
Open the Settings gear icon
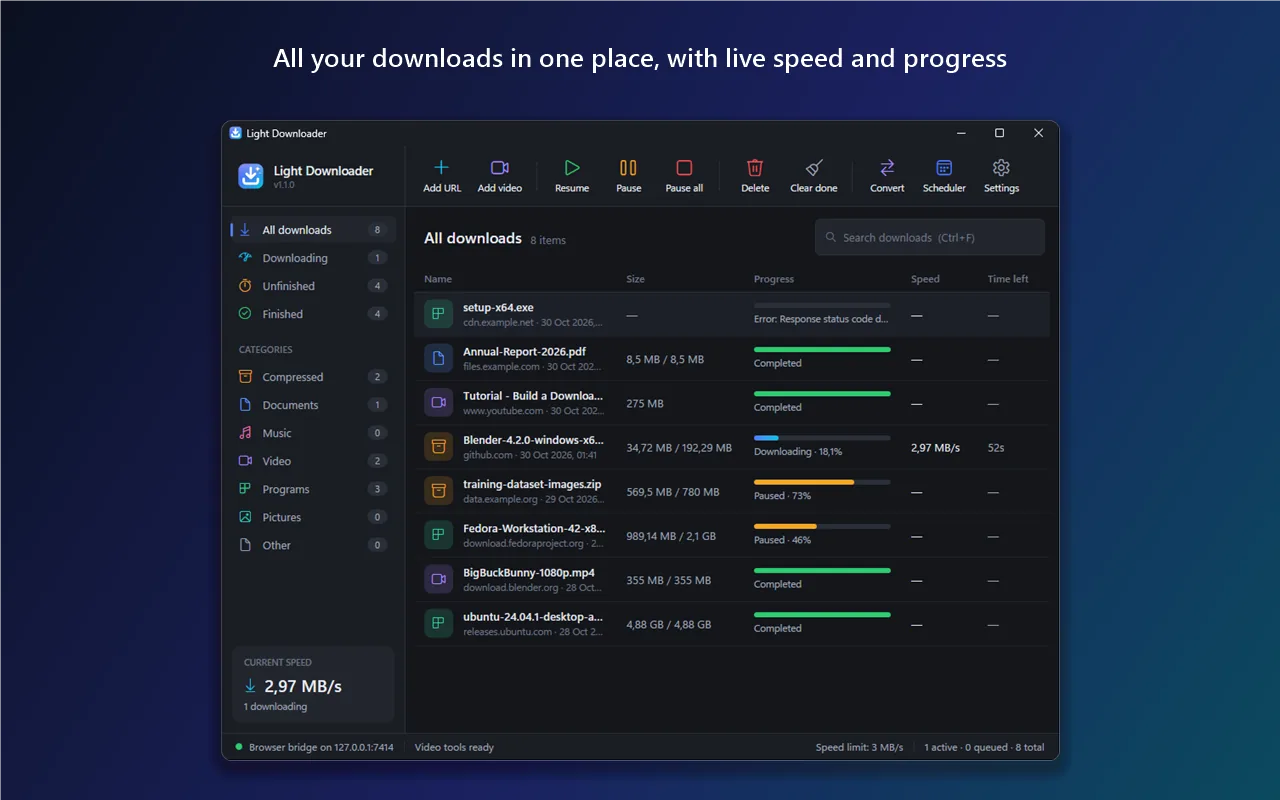(1001, 168)
